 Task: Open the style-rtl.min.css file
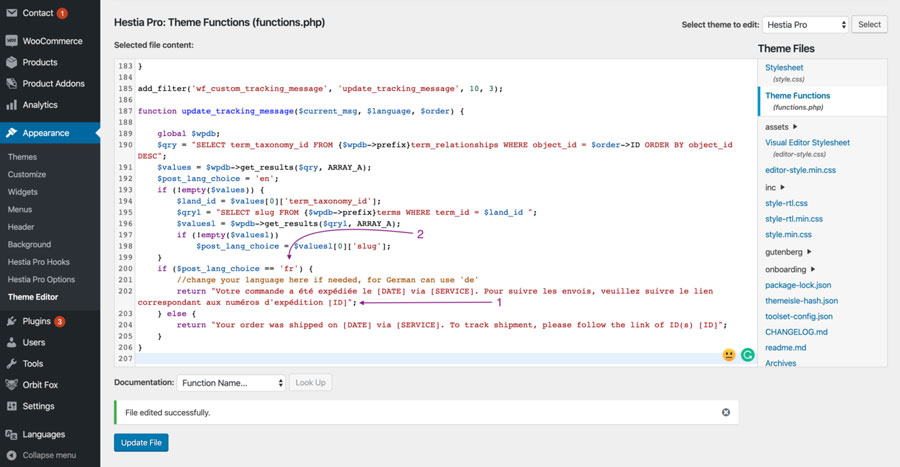794,219
